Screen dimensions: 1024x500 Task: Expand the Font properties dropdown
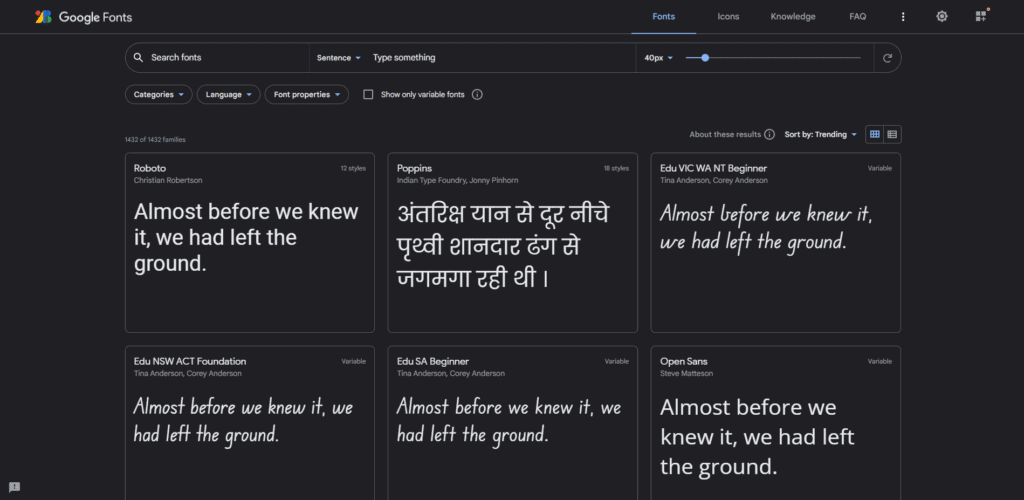pos(307,95)
